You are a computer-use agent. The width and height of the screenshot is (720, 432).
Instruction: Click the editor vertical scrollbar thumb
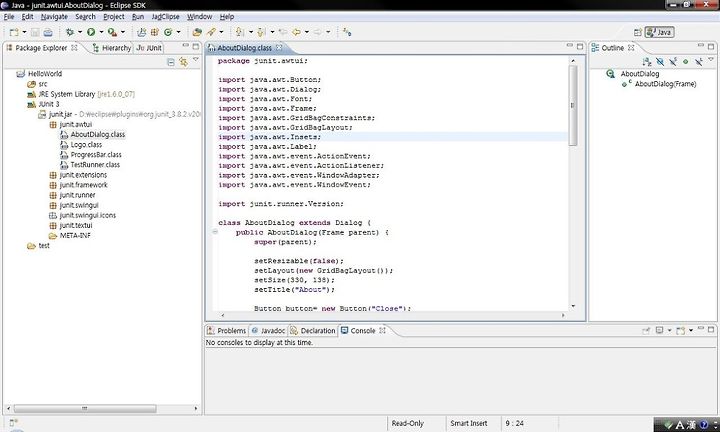pyautogui.click(x=573, y=106)
